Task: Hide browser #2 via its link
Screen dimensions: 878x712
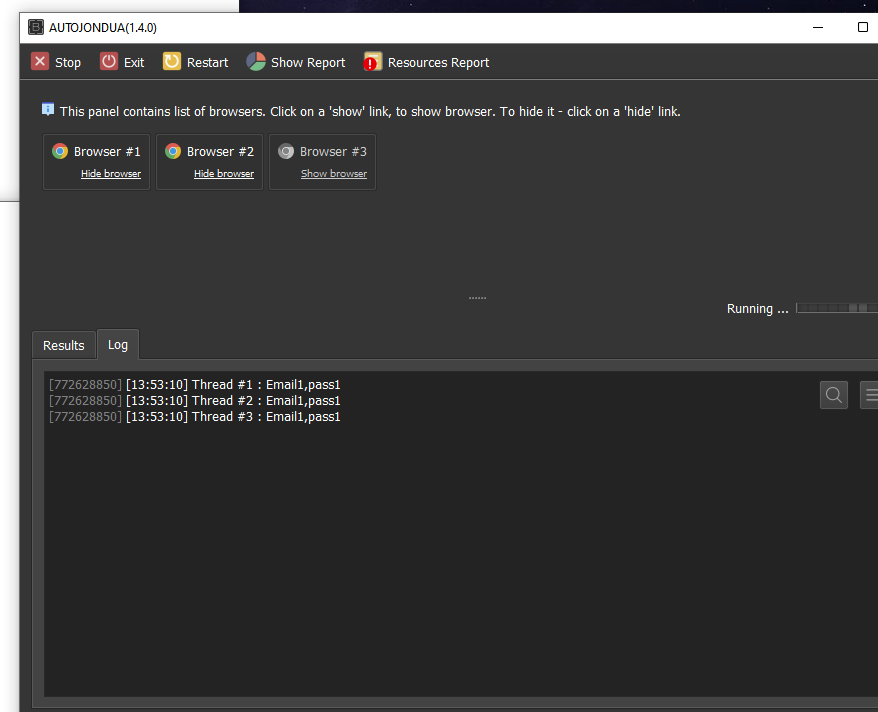Action: click(x=224, y=174)
